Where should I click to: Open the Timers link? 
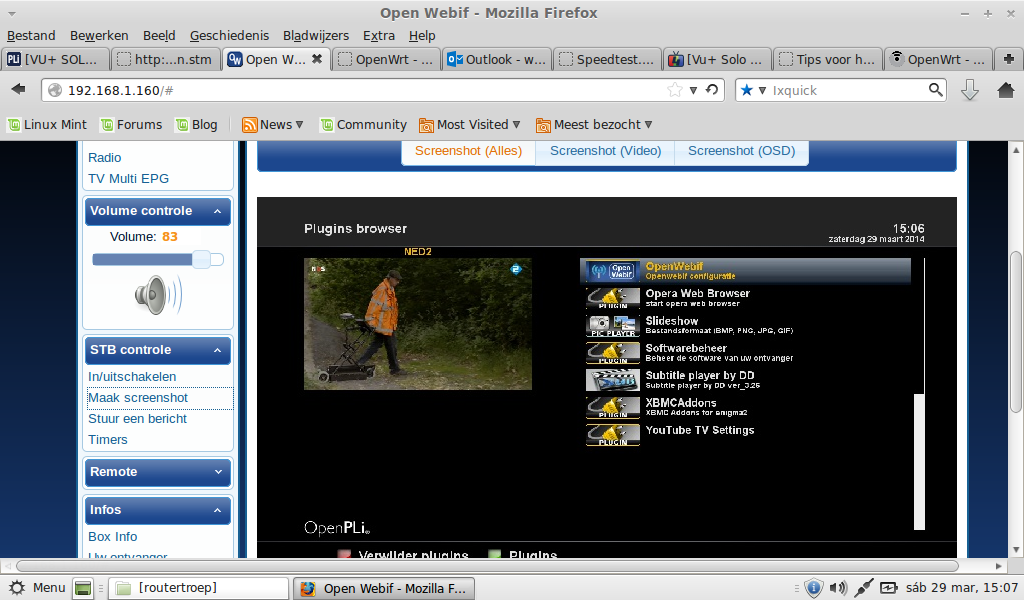point(108,439)
